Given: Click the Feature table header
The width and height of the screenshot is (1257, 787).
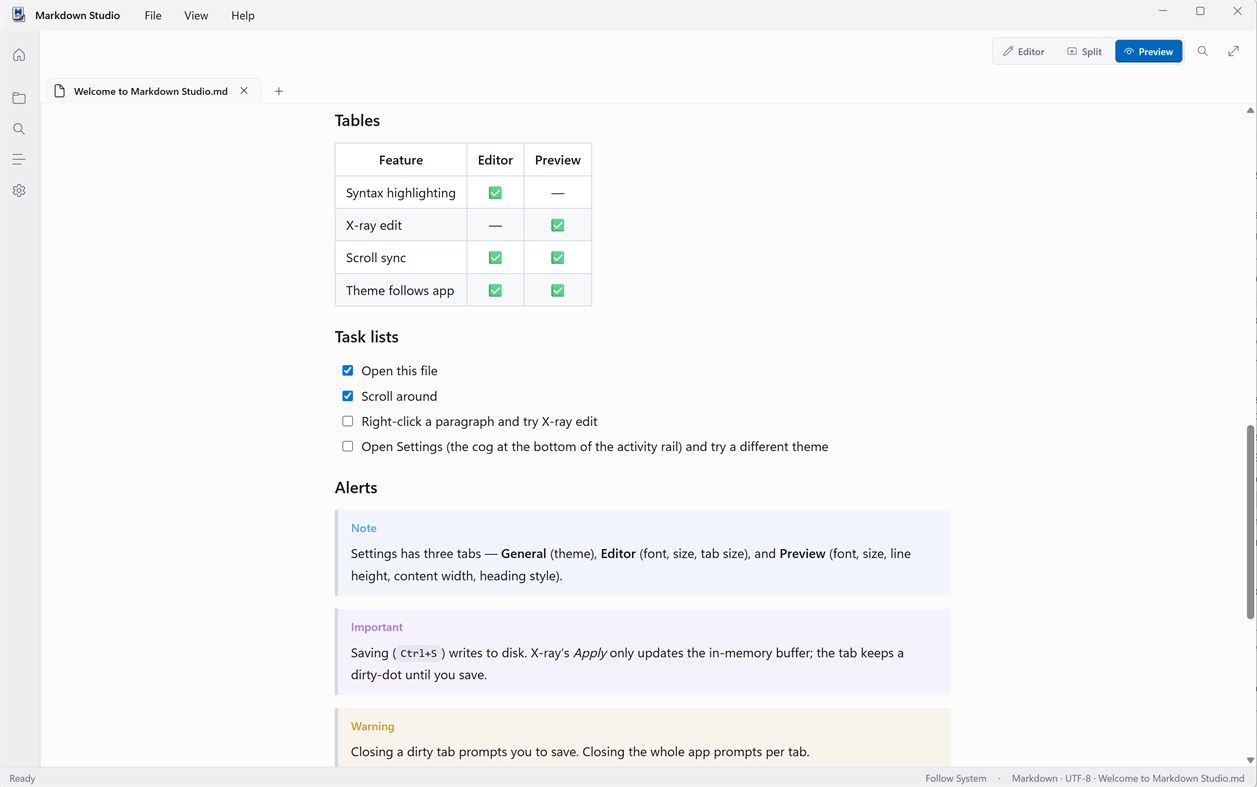Looking at the screenshot, I should [x=401, y=160].
